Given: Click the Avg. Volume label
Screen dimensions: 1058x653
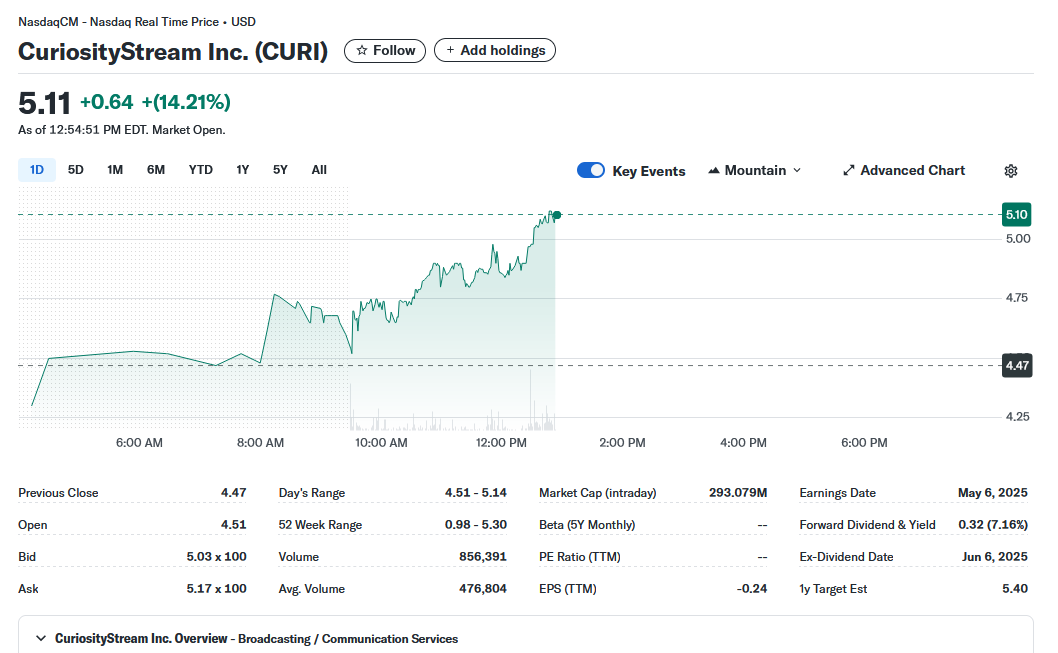Looking at the screenshot, I should tap(312, 589).
